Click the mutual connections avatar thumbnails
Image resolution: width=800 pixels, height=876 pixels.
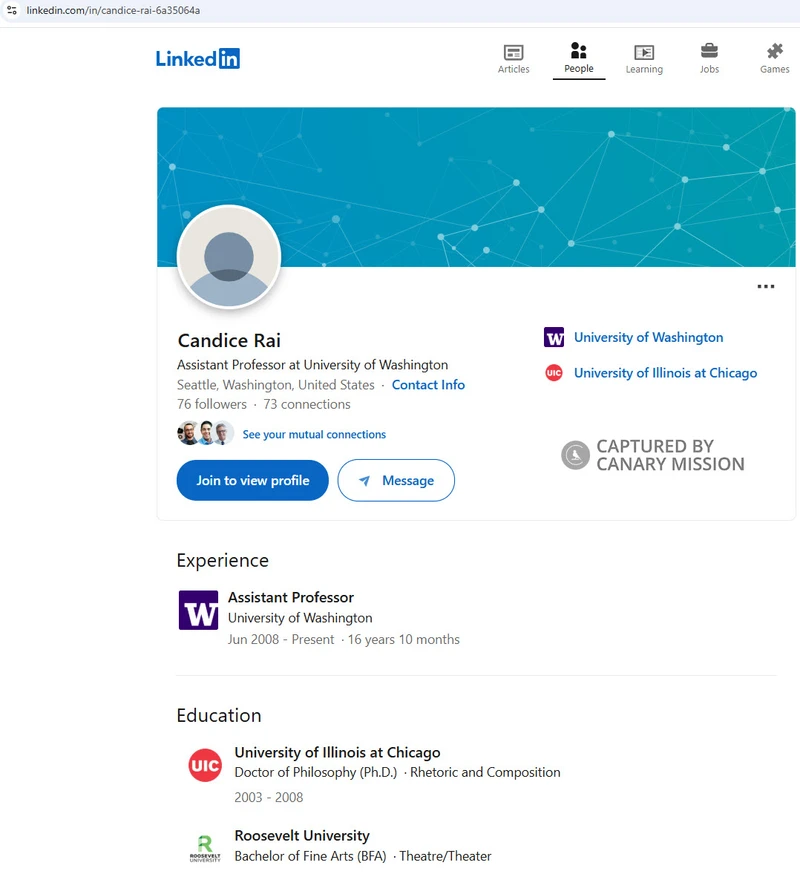206,433
